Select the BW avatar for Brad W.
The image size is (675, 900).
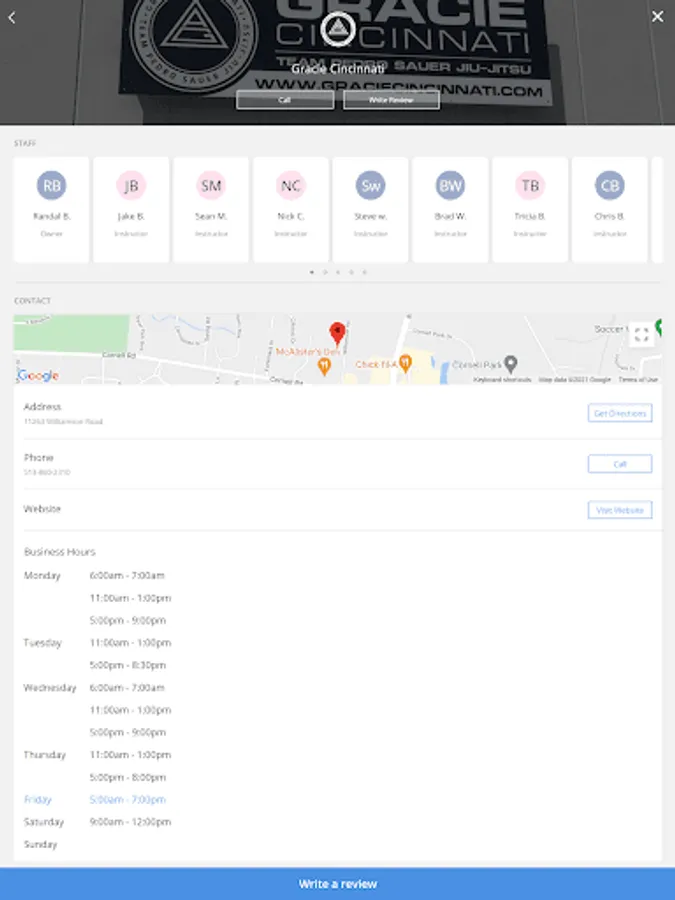pyautogui.click(x=450, y=185)
